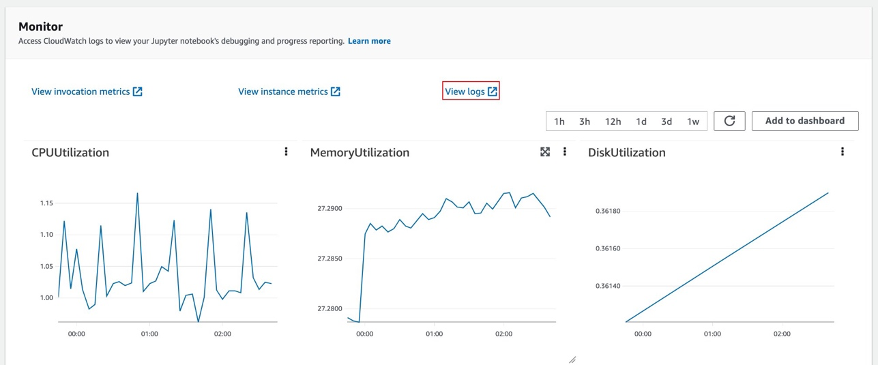Open MemoryUtilization widget actions menu

pyautogui.click(x=565, y=151)
